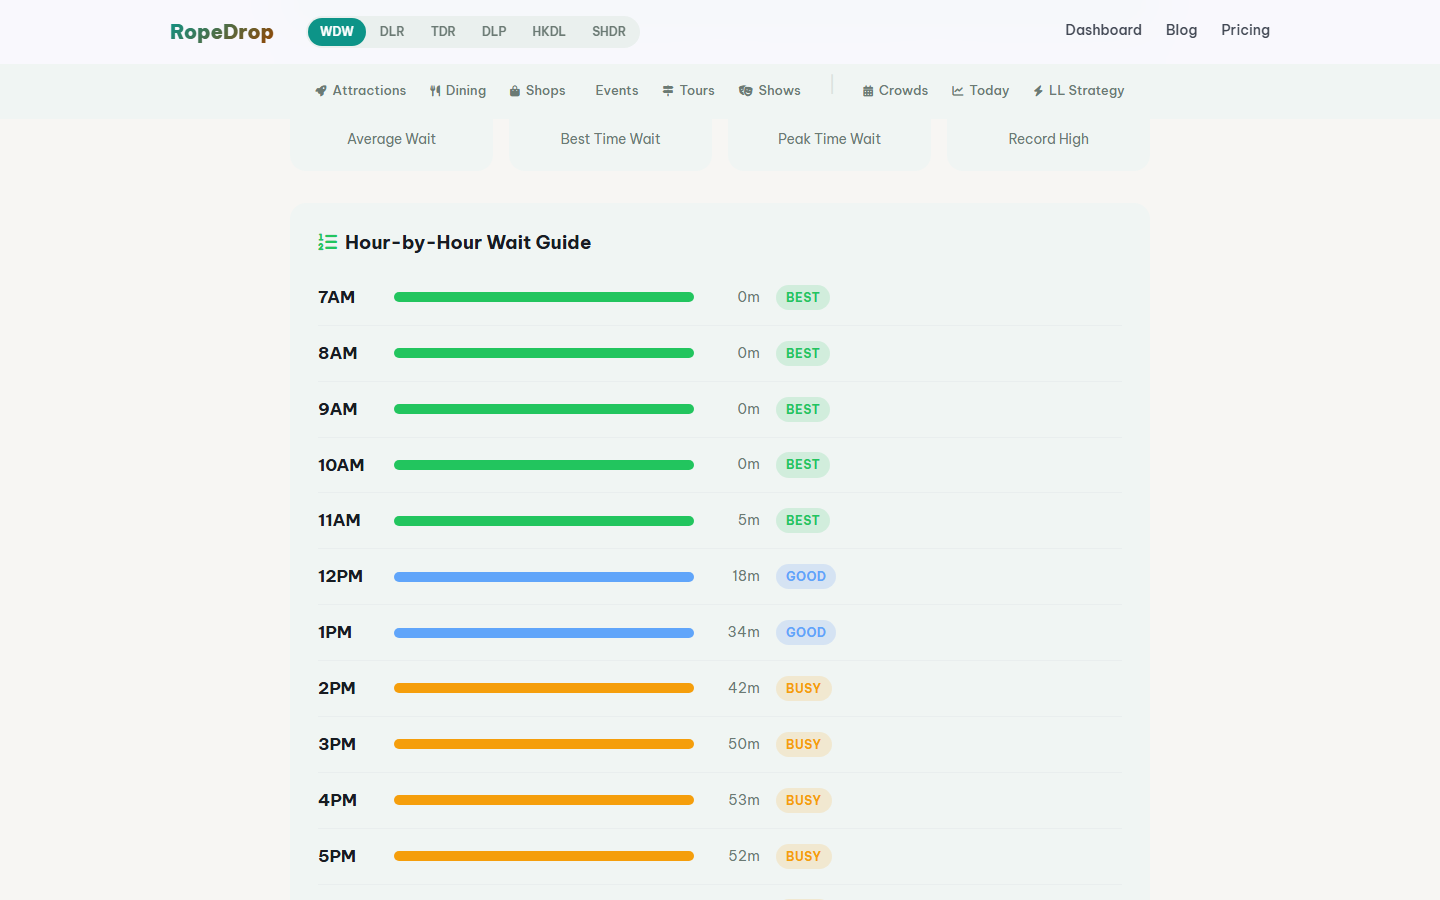The width and height of the screenshot is (1440, 900).
Task: Click the 18m wait value
Action: pyautogui.click(x=746, y=576)
